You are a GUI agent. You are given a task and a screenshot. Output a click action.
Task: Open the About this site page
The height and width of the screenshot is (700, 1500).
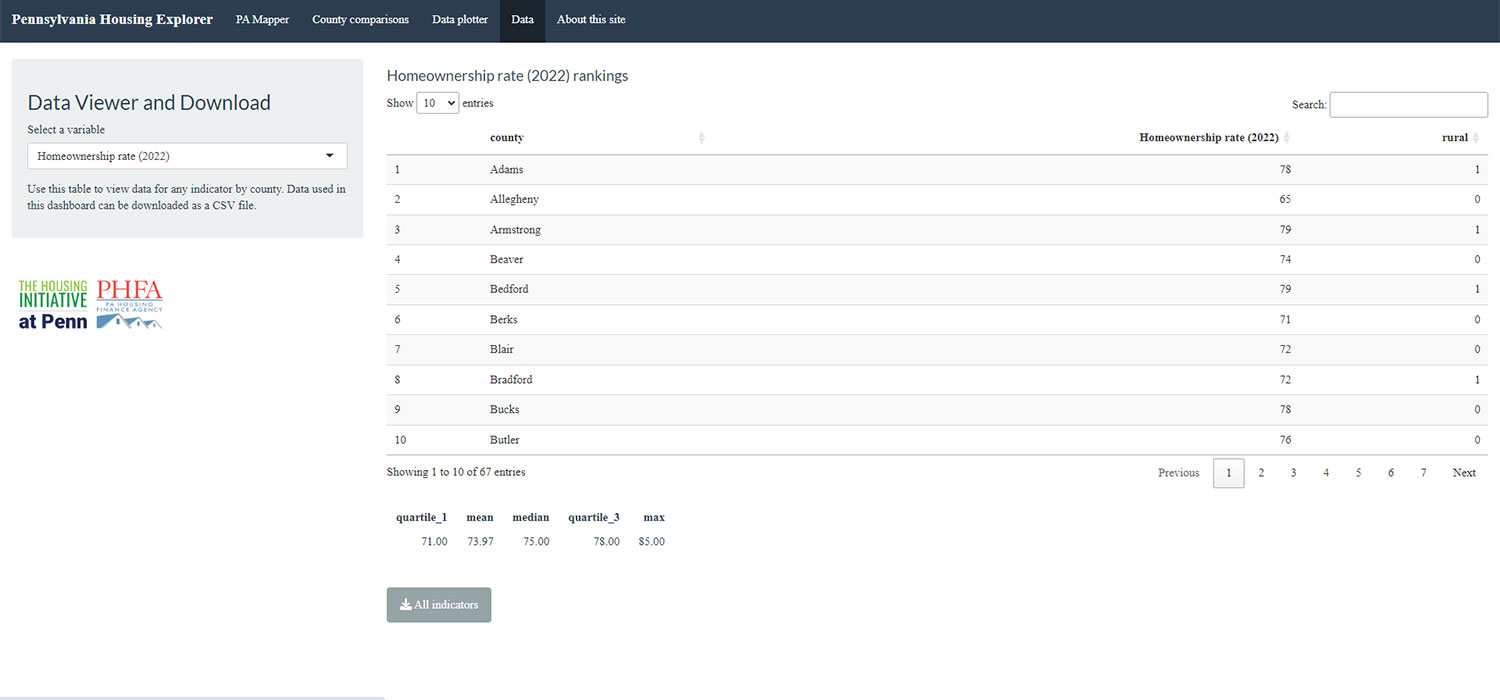click(591, 19)
